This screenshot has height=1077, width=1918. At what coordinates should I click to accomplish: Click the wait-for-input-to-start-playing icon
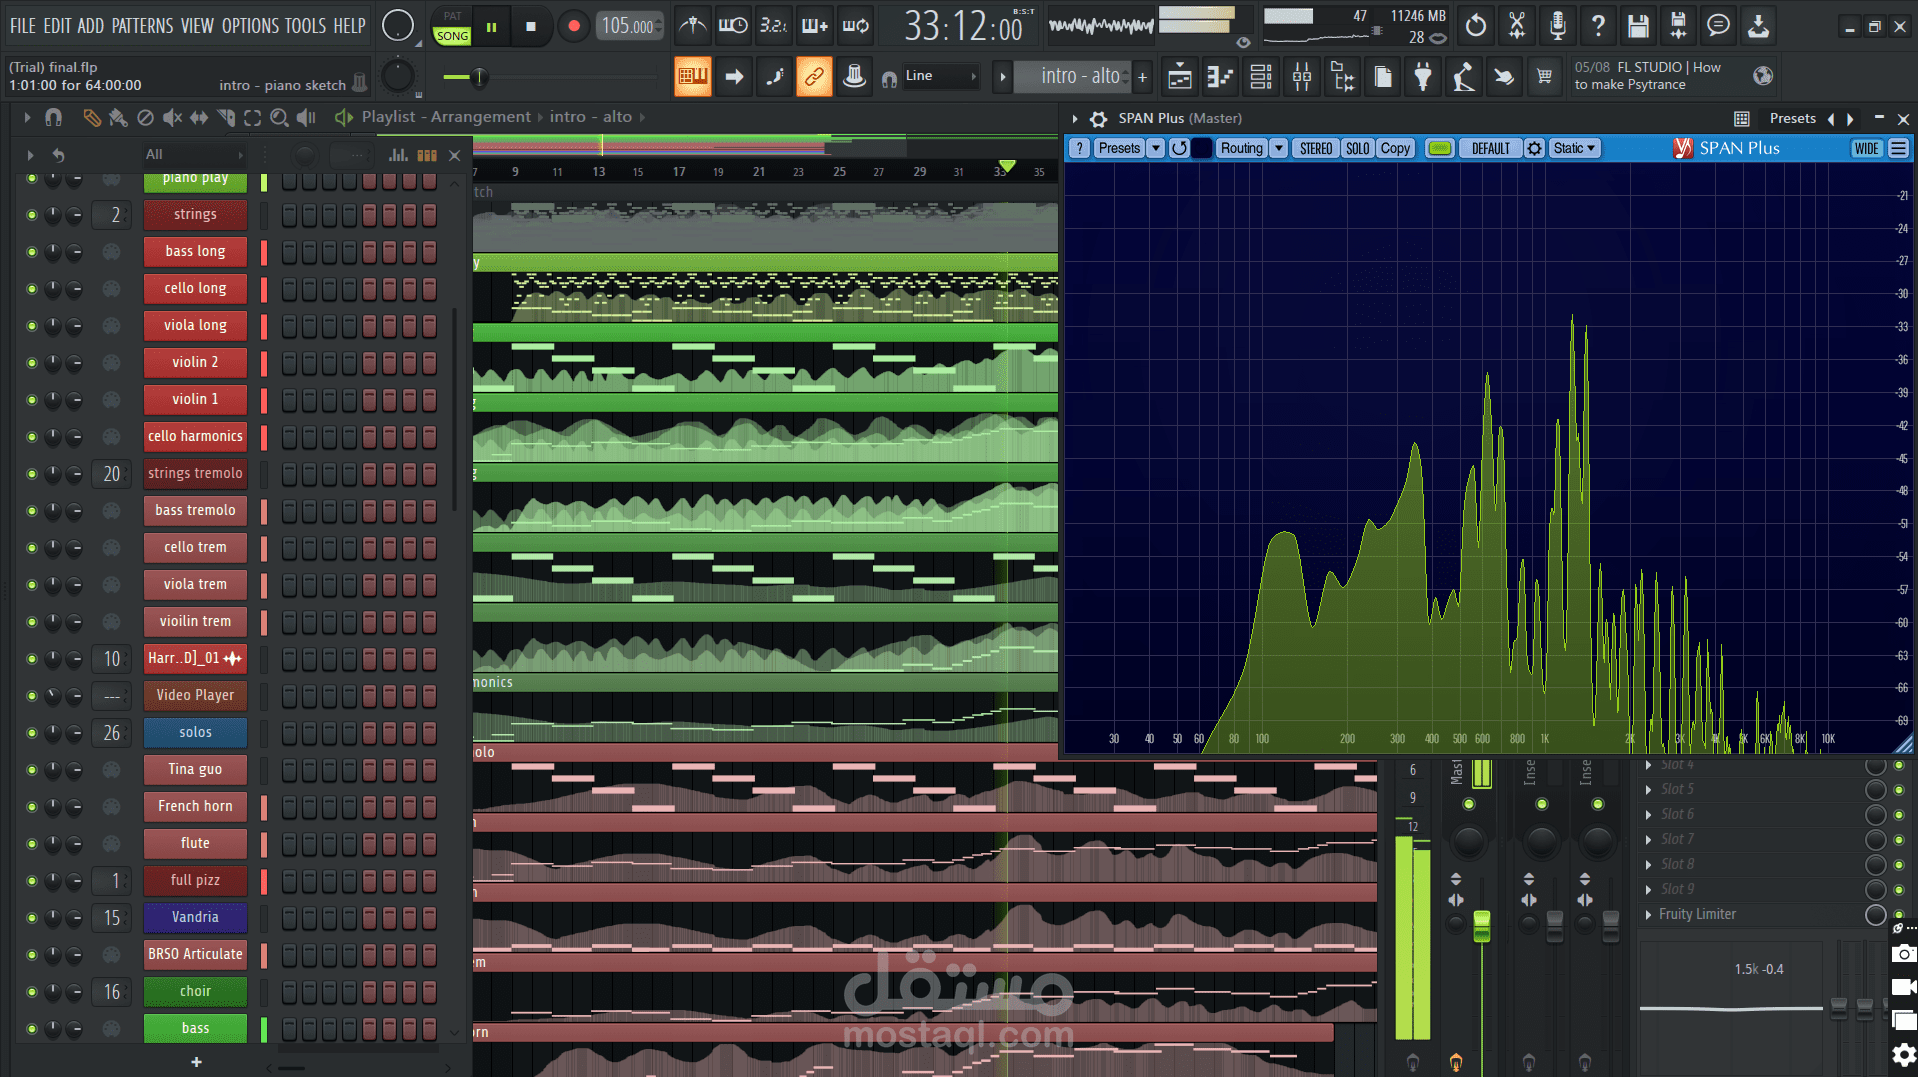pos(733,26)
